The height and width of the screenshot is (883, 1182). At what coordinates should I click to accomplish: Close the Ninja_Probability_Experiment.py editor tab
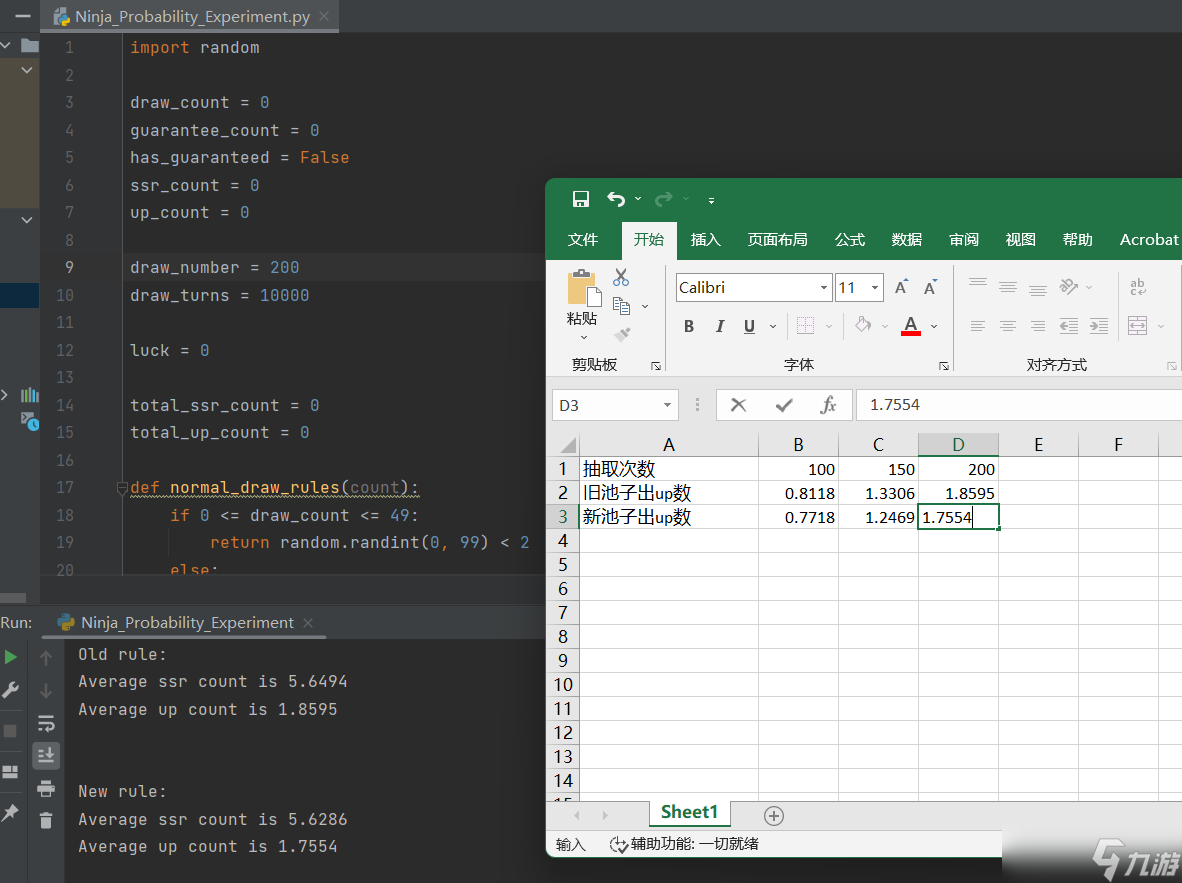click(x=324, y=16)
